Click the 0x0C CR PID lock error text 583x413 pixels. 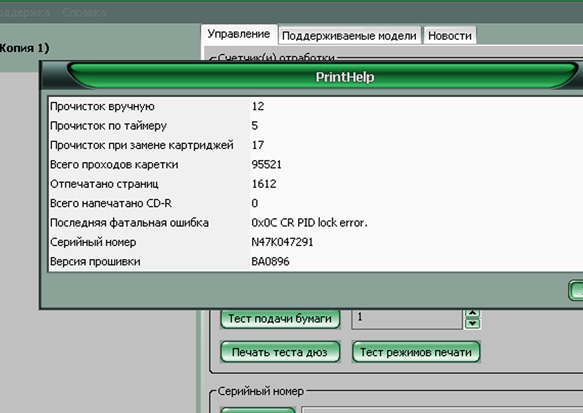point(309,222)
